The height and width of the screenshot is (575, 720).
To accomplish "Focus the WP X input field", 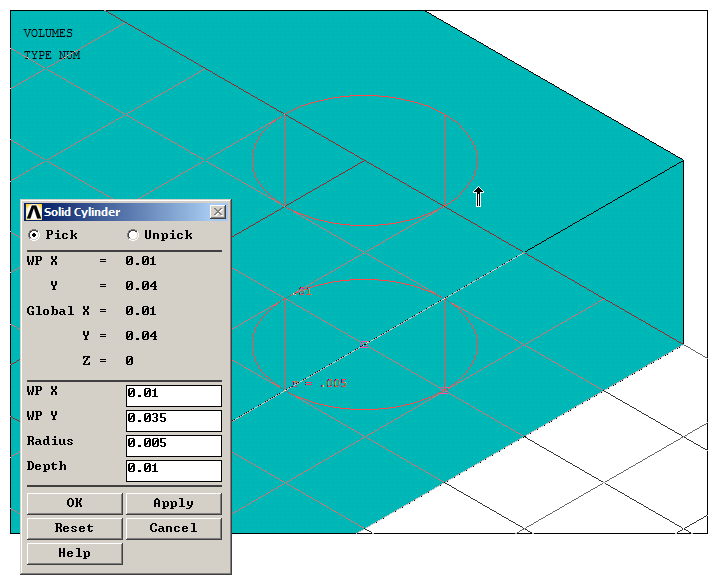I will click(173, 395).
